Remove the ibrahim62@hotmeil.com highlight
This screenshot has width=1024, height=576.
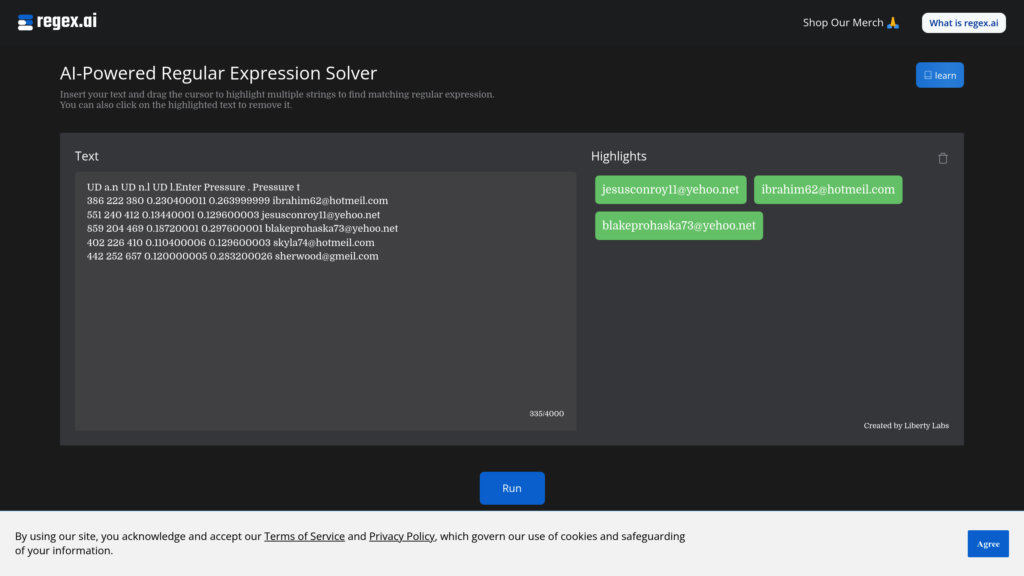(x=828, y=189)
